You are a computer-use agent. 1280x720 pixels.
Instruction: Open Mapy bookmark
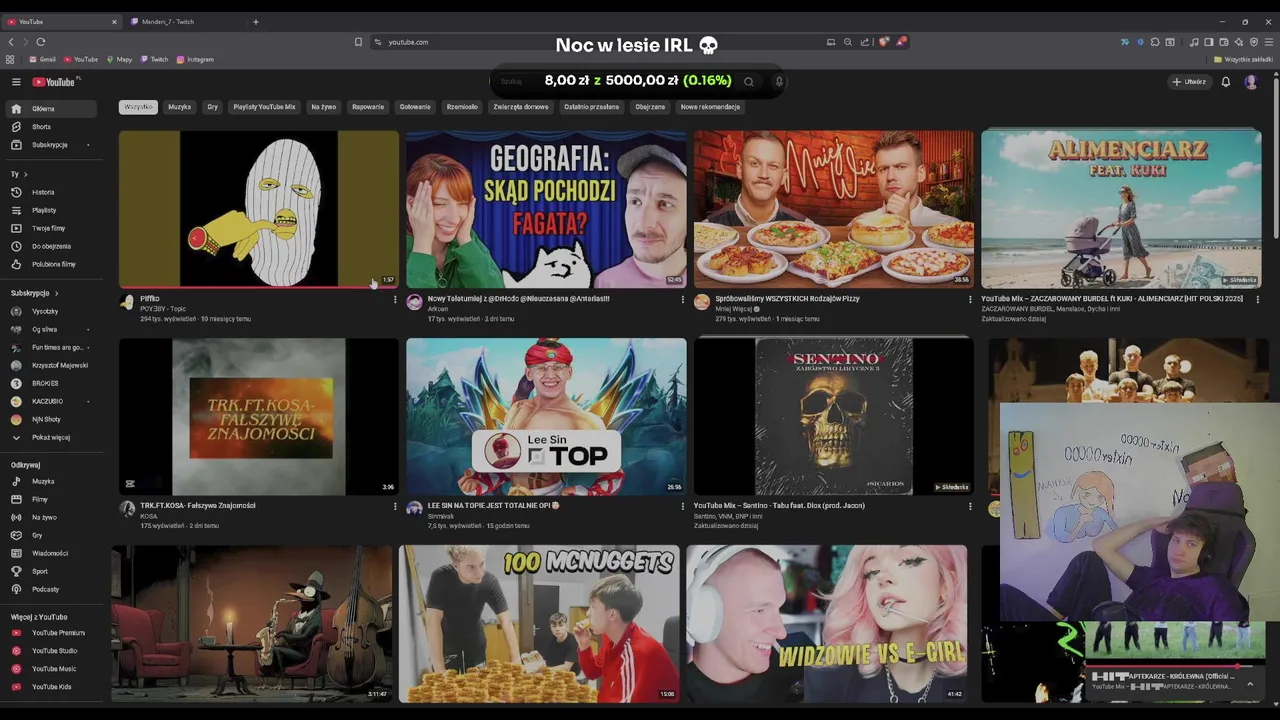click(119, 59)
